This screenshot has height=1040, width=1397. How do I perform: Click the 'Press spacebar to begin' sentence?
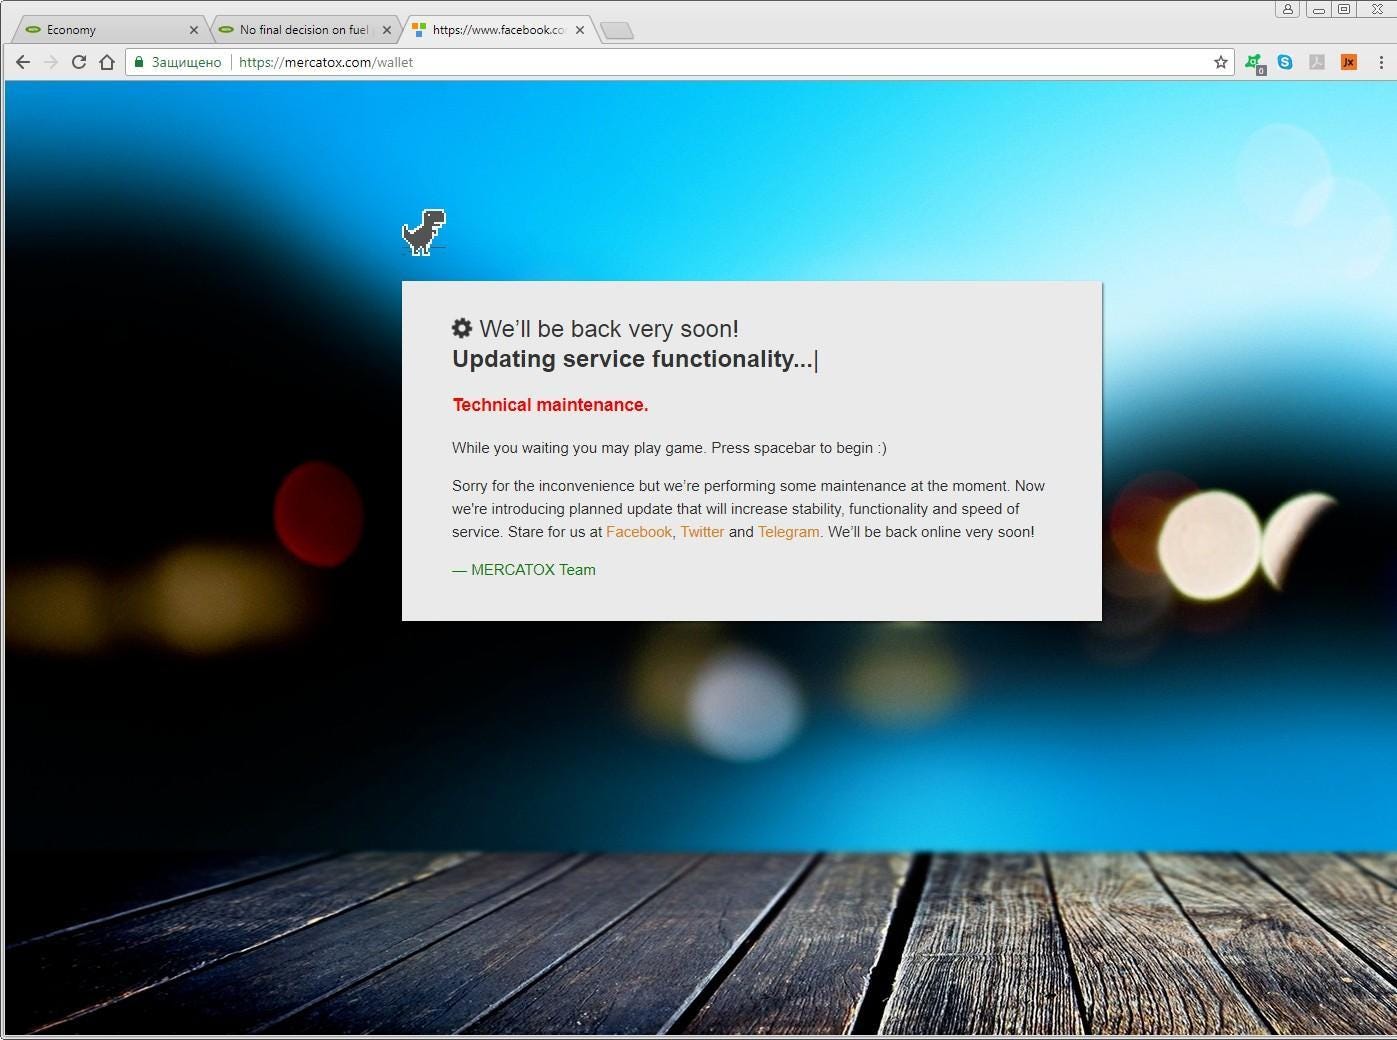(799, 448)
